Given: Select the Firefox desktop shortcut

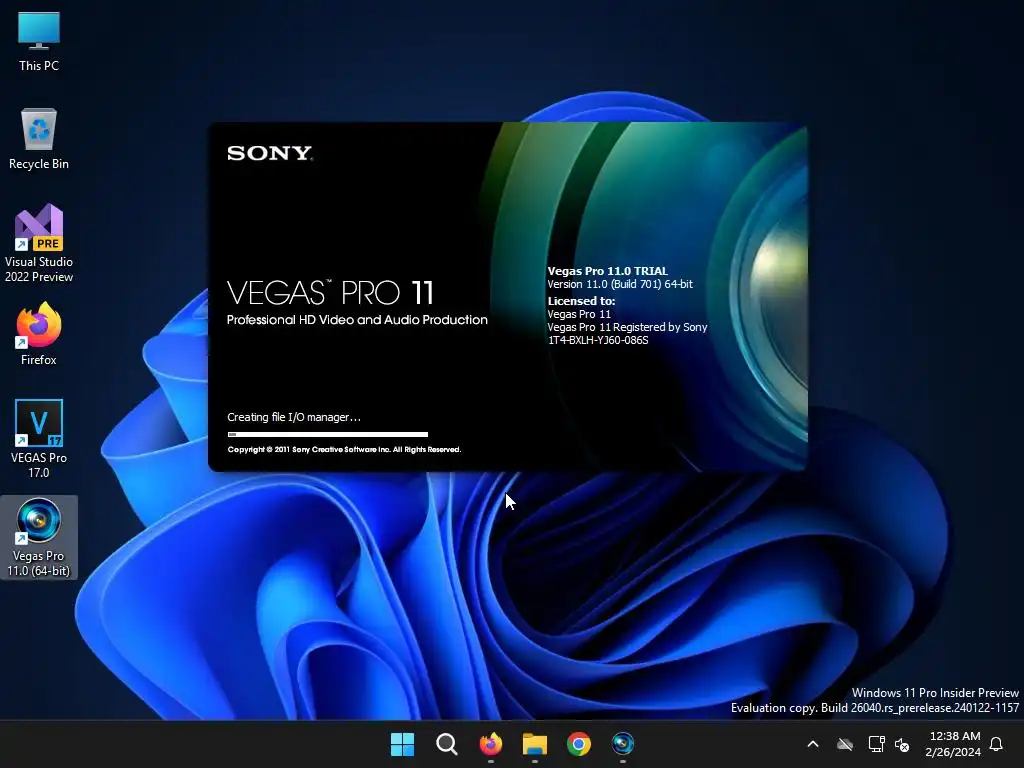Looking at the screenshot, I should (x=39, y=334).
